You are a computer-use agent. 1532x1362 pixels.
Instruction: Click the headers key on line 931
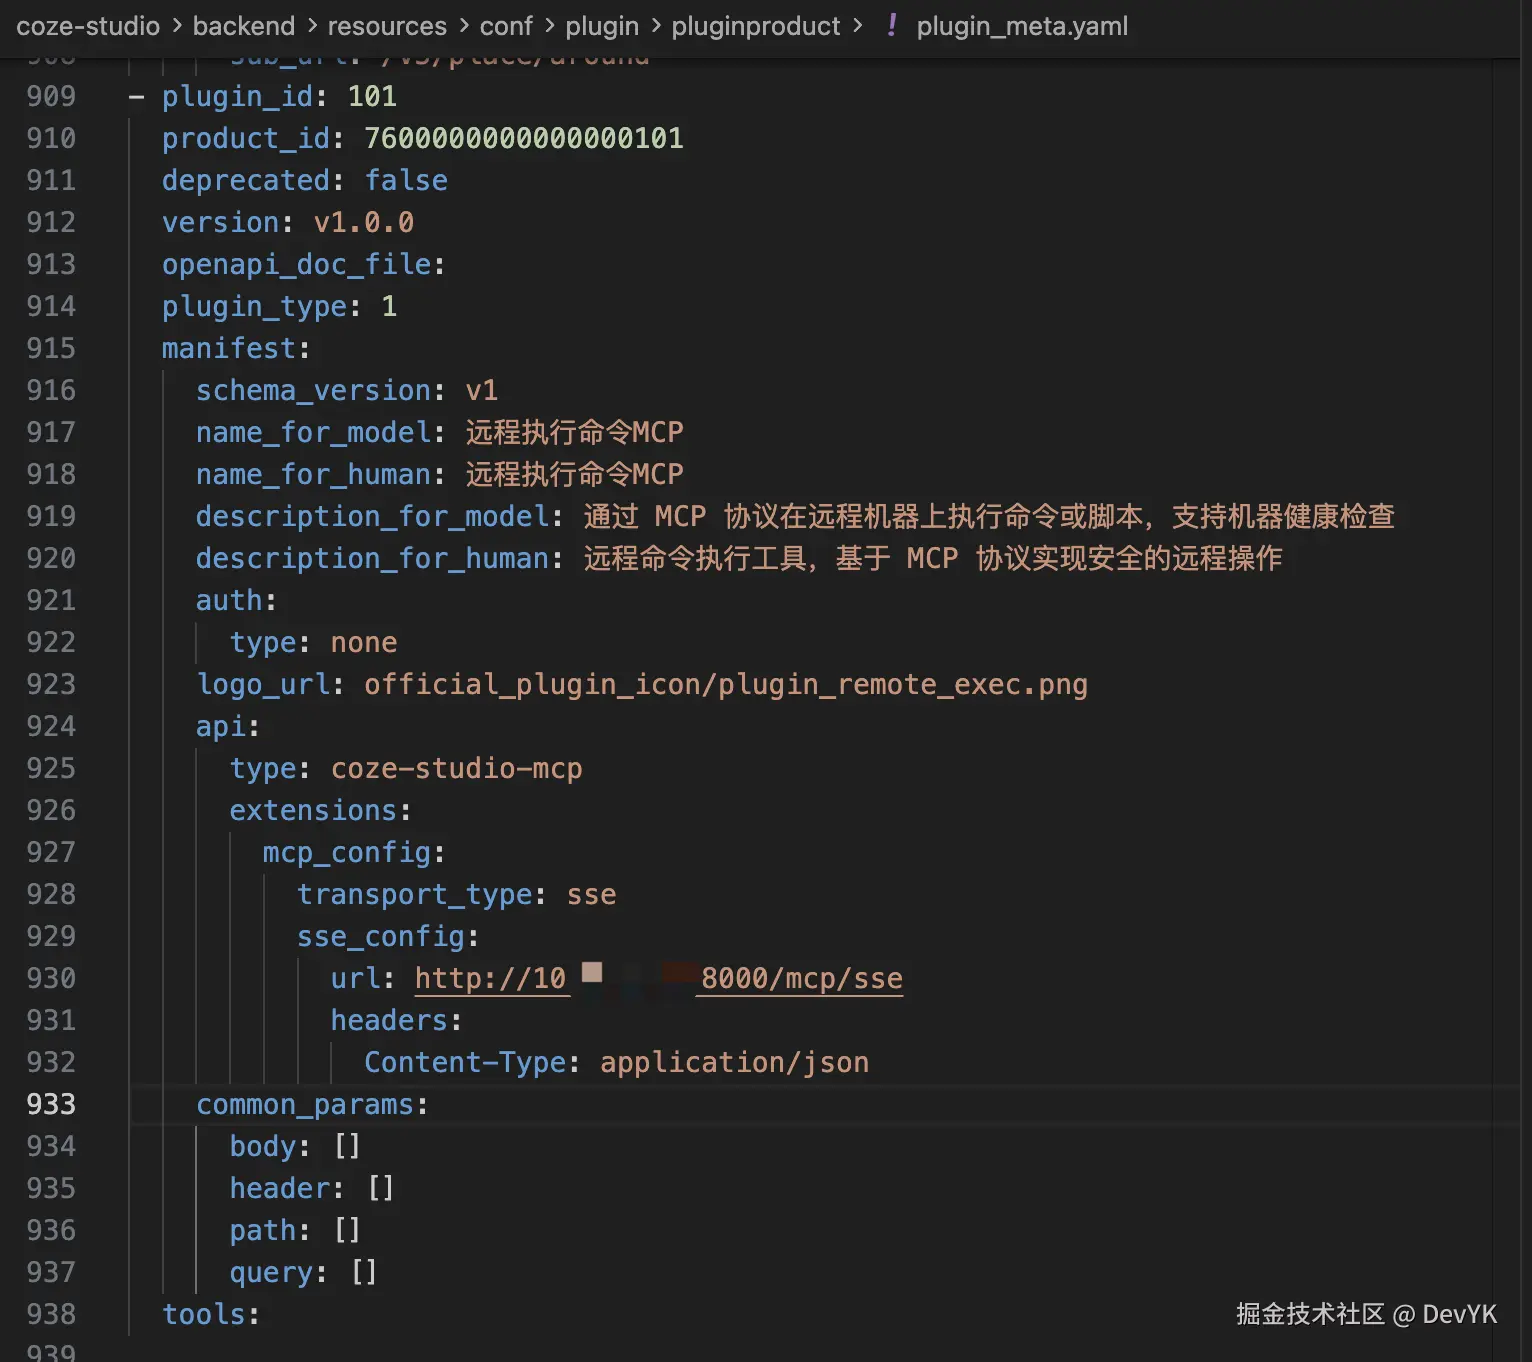[x=389, y=1020]
